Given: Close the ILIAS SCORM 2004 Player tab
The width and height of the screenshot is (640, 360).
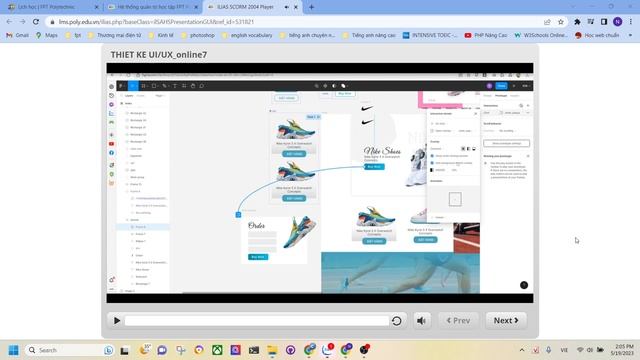Looking at the screenshot, I should pos(296,7).
